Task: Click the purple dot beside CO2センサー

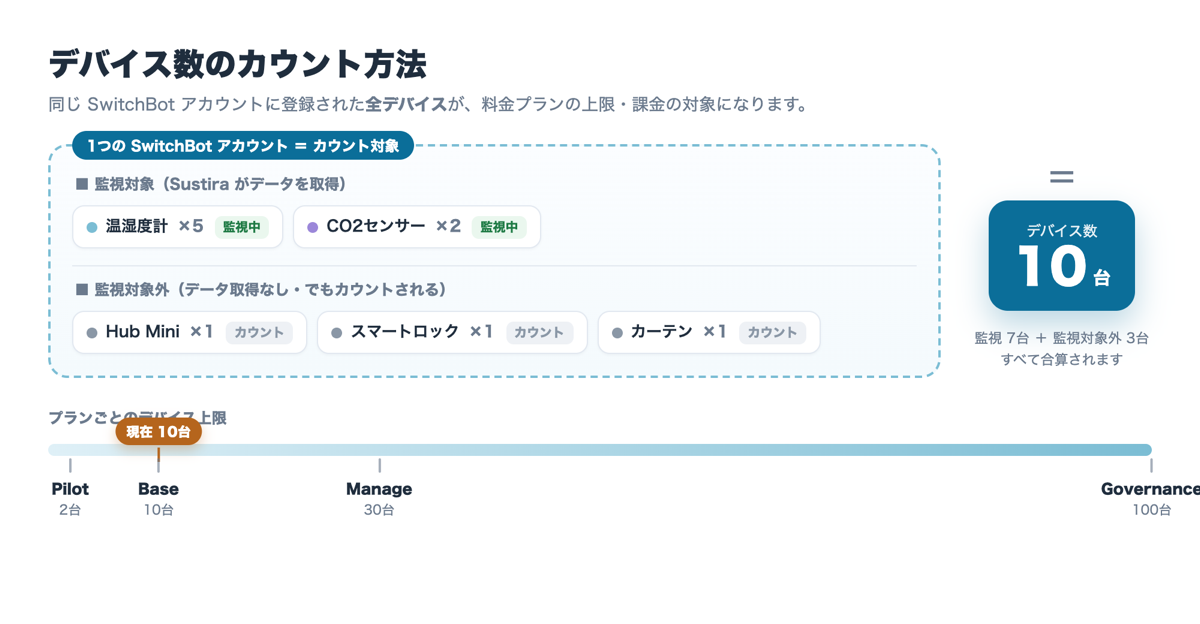Action: pos(313,227)
